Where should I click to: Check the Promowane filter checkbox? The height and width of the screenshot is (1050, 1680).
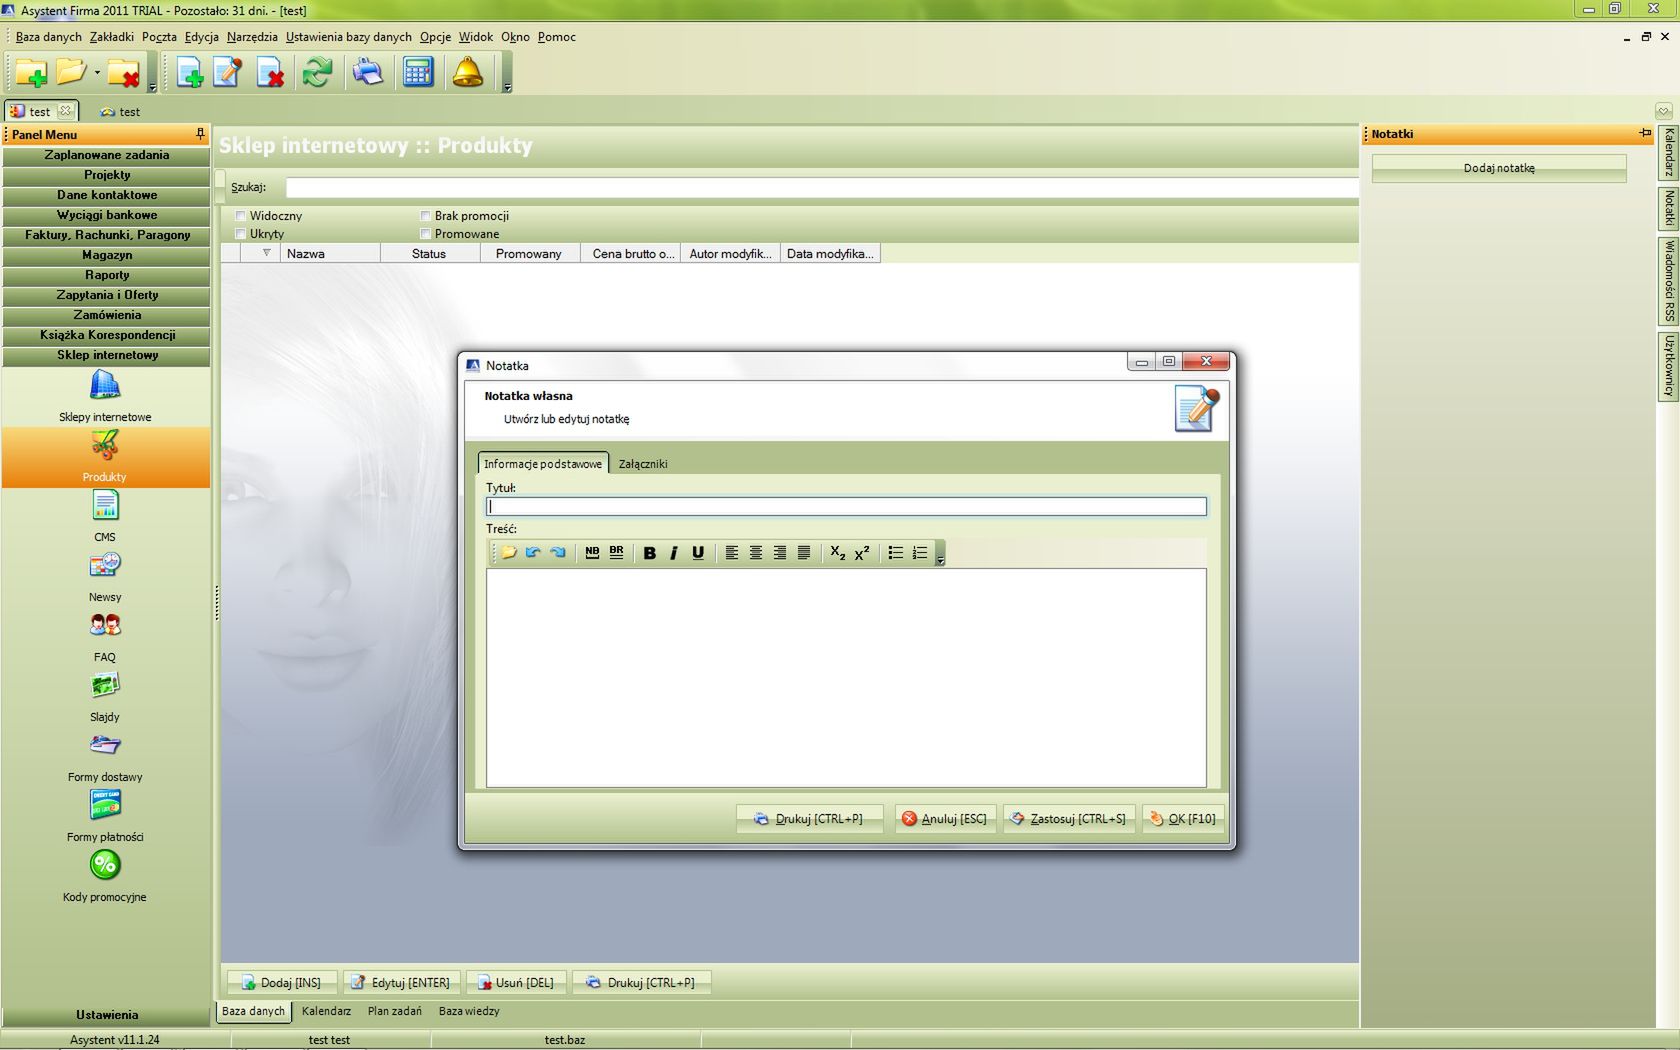coord(426,233)
